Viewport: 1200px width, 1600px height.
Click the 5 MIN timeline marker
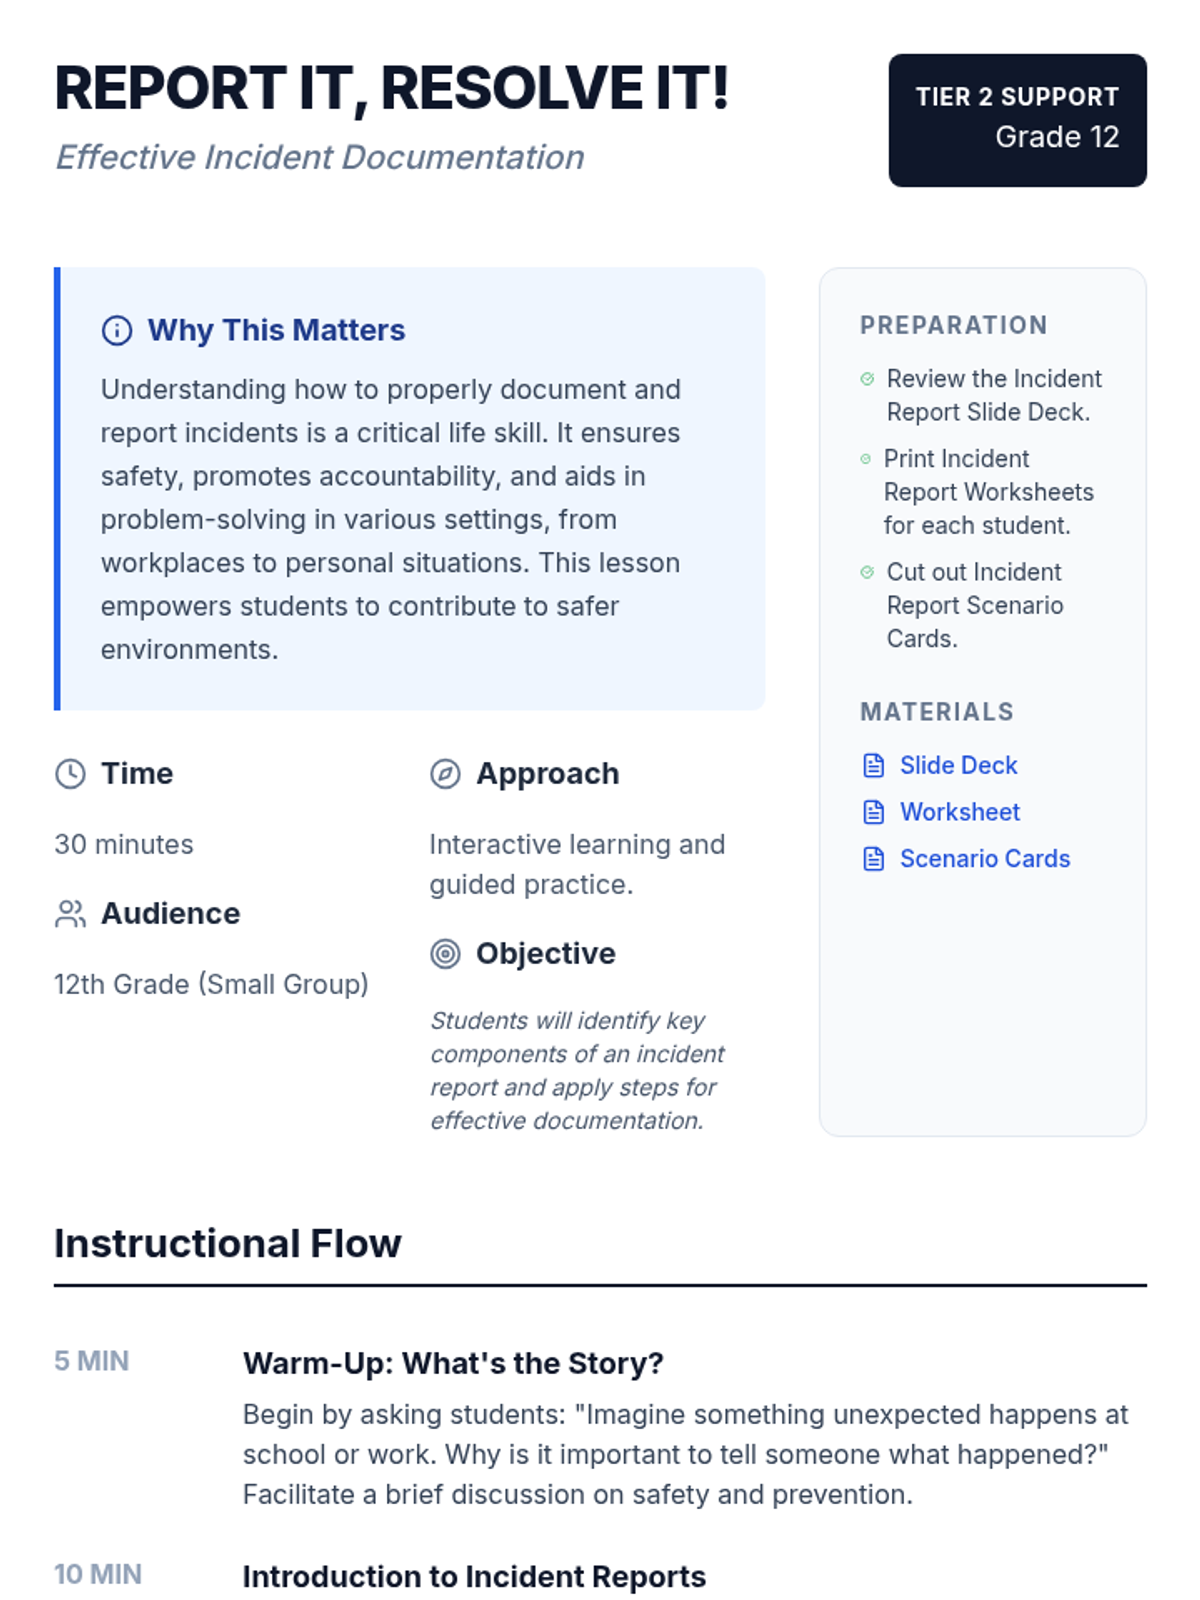click(x=92, y=1362)
